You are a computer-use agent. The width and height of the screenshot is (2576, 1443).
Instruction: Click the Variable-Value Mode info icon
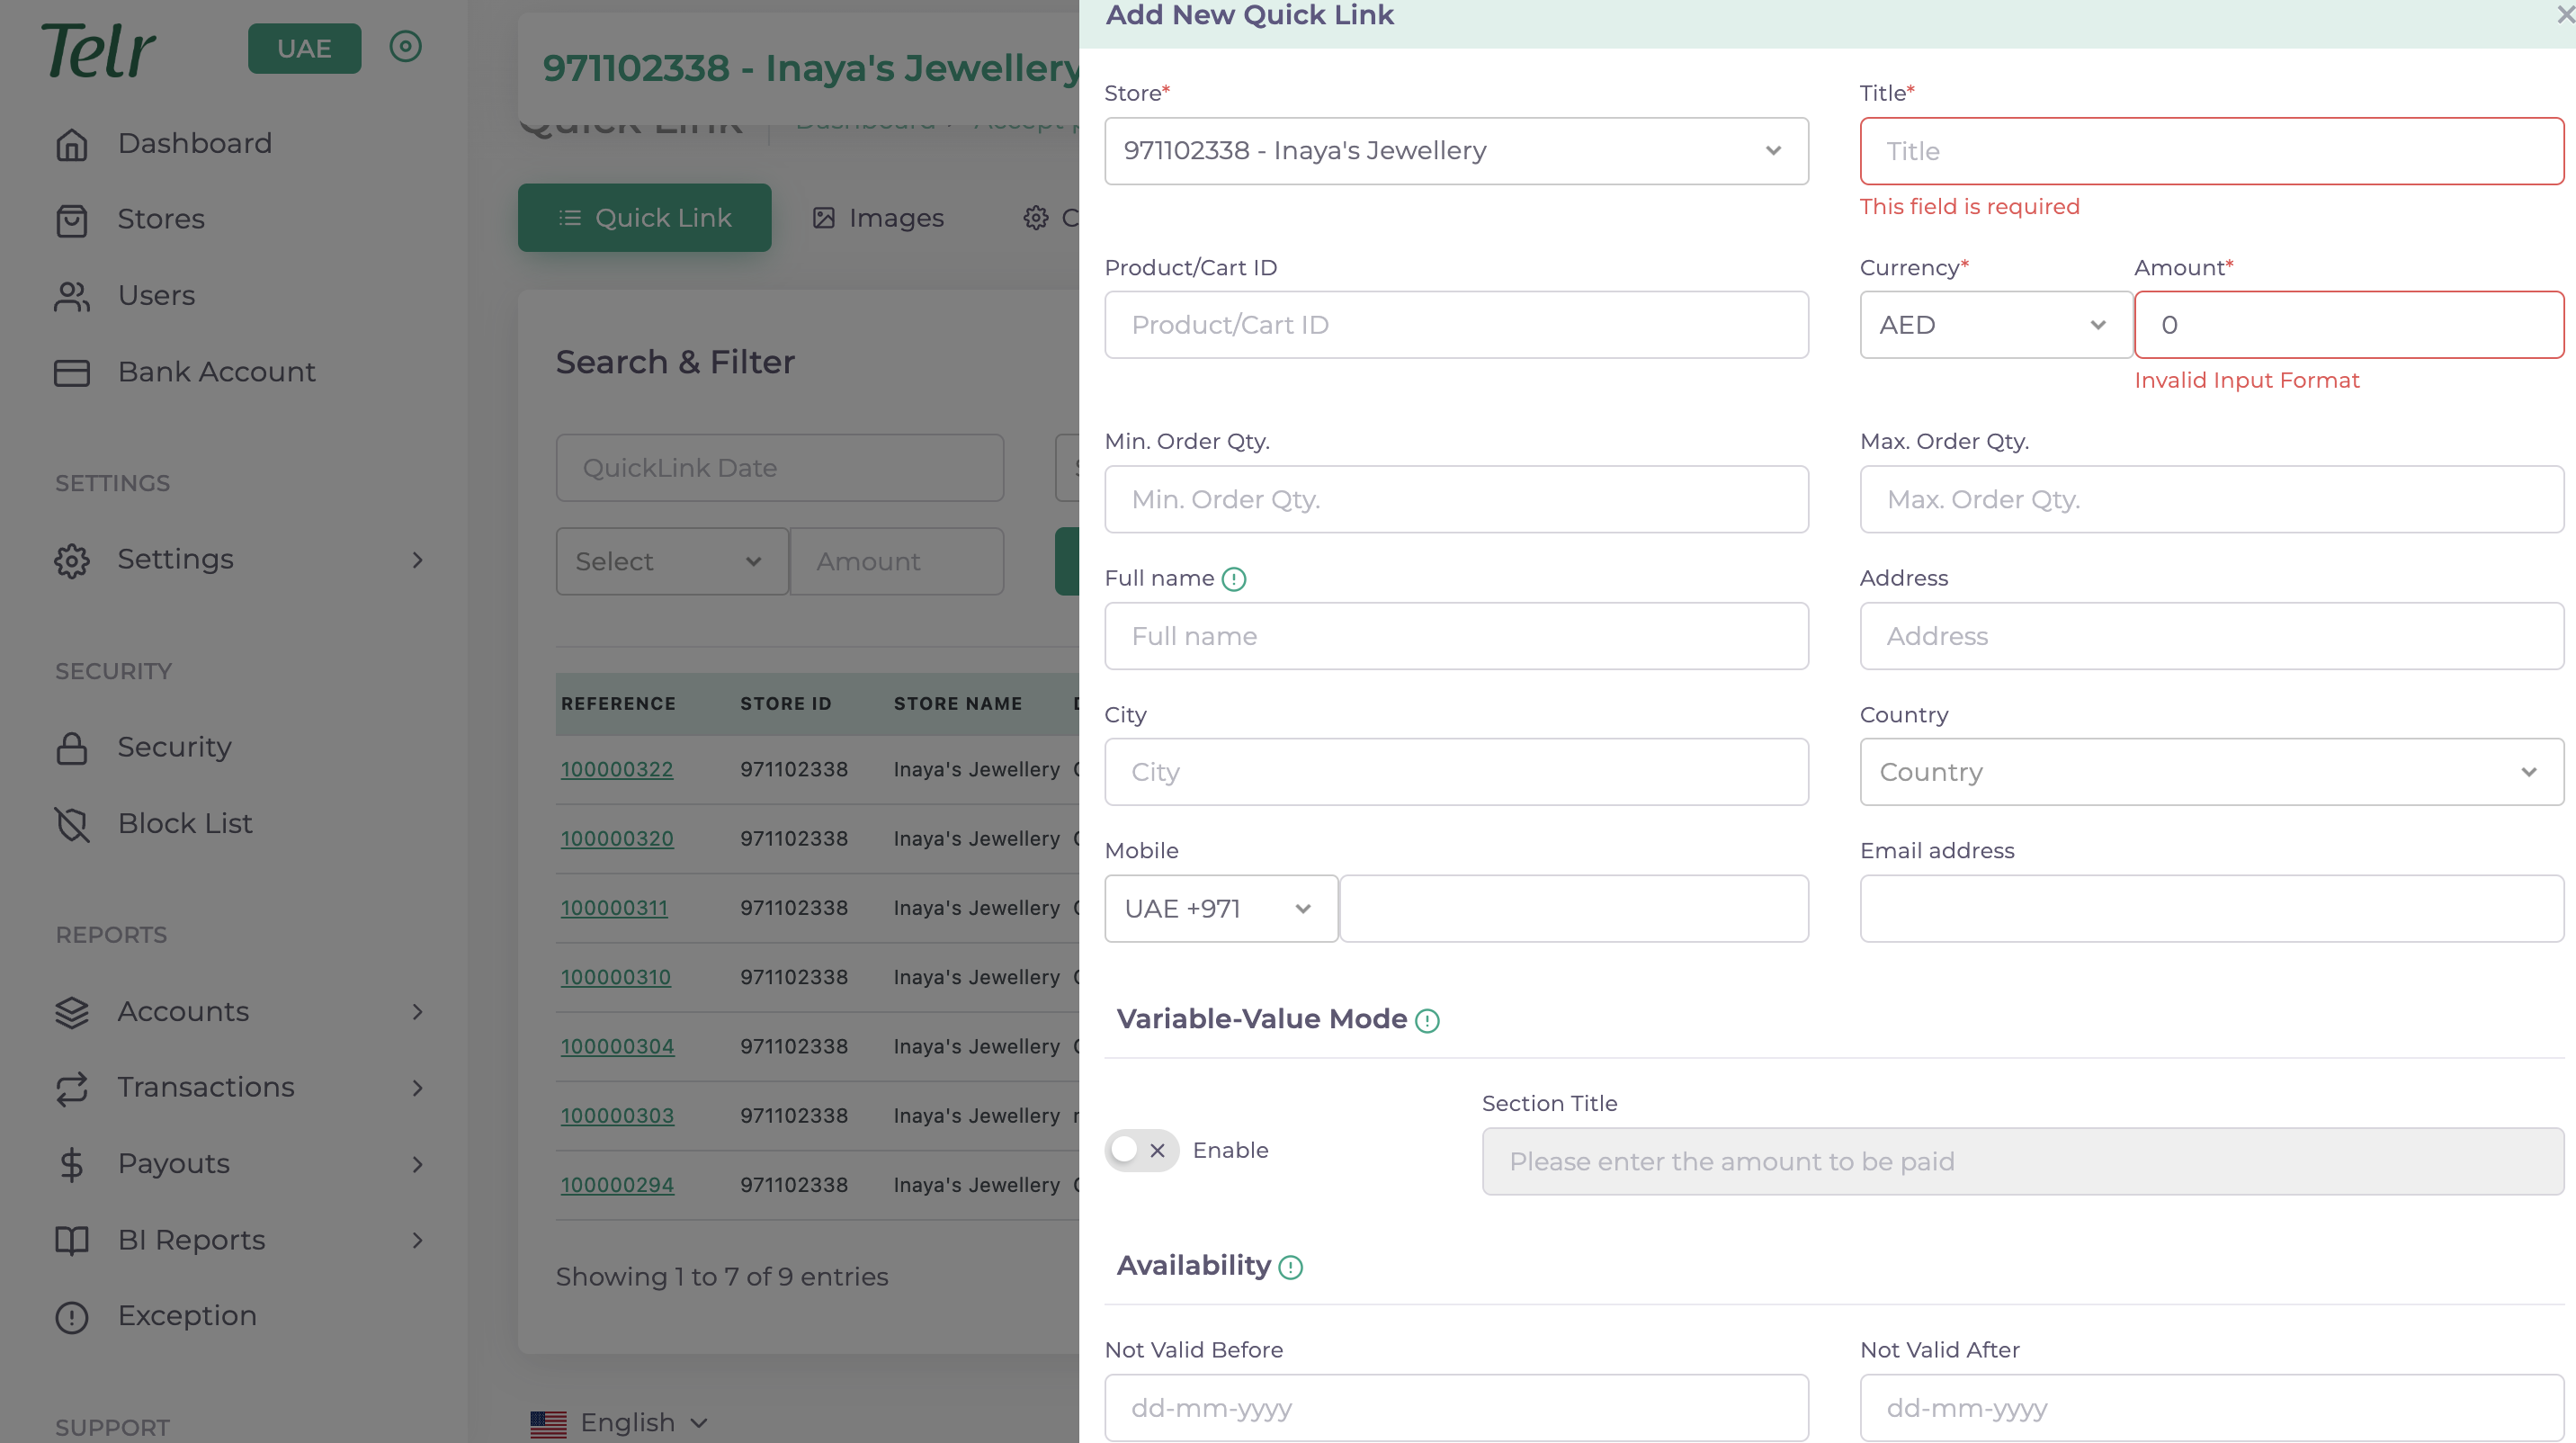(1427, 1020)
